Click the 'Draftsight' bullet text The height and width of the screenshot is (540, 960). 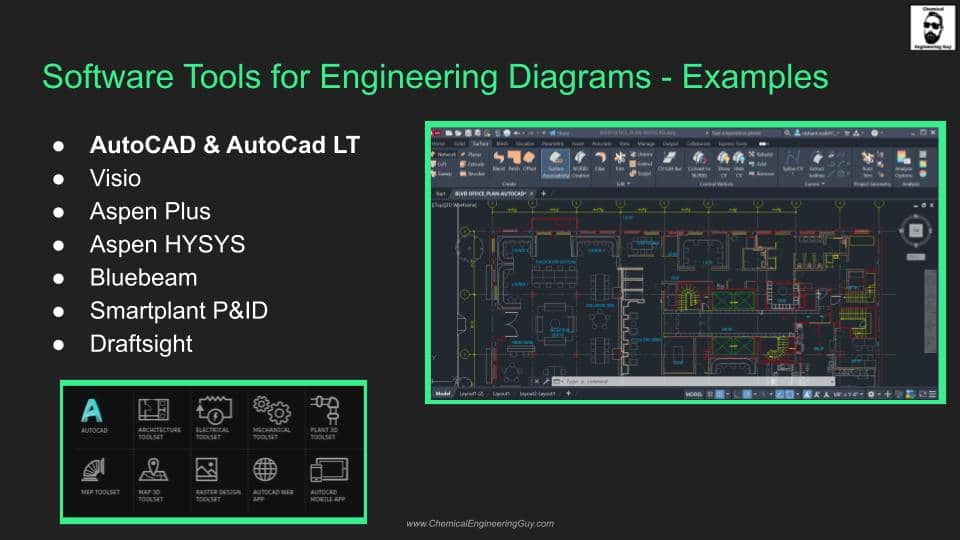(141, 343)
